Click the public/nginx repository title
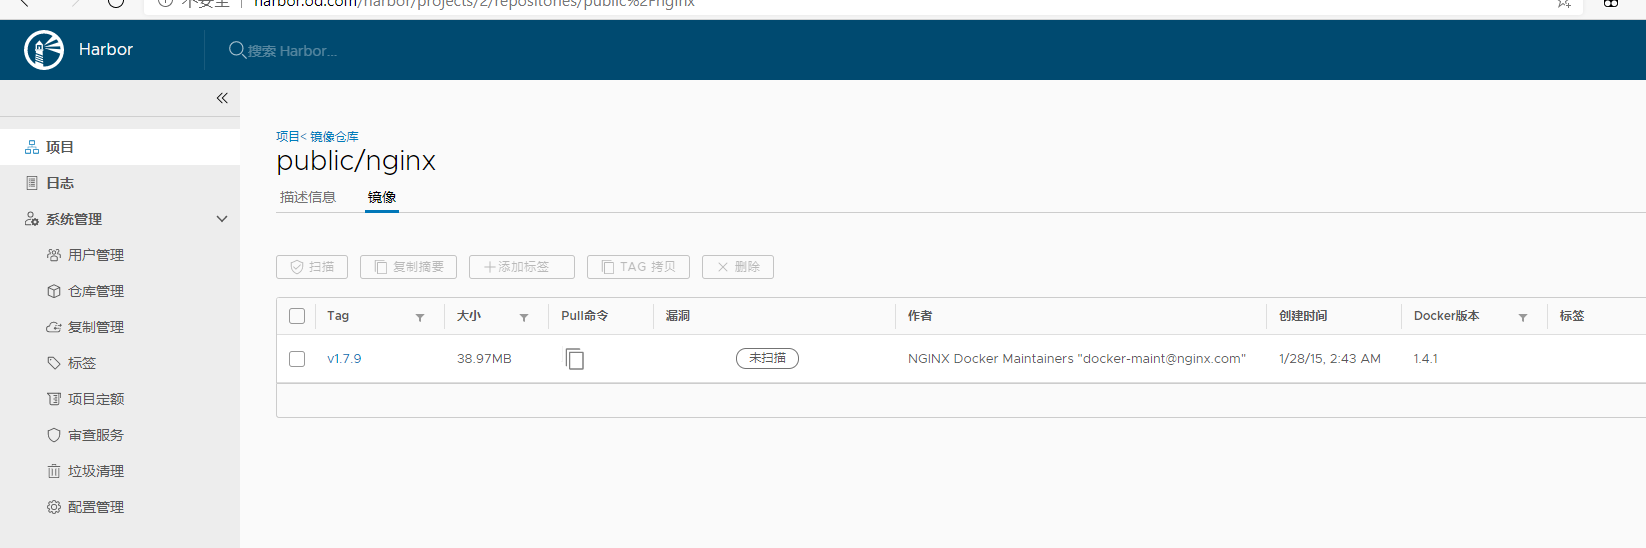This screenshot has width=1646, height=548. click(x=356, y=161)
